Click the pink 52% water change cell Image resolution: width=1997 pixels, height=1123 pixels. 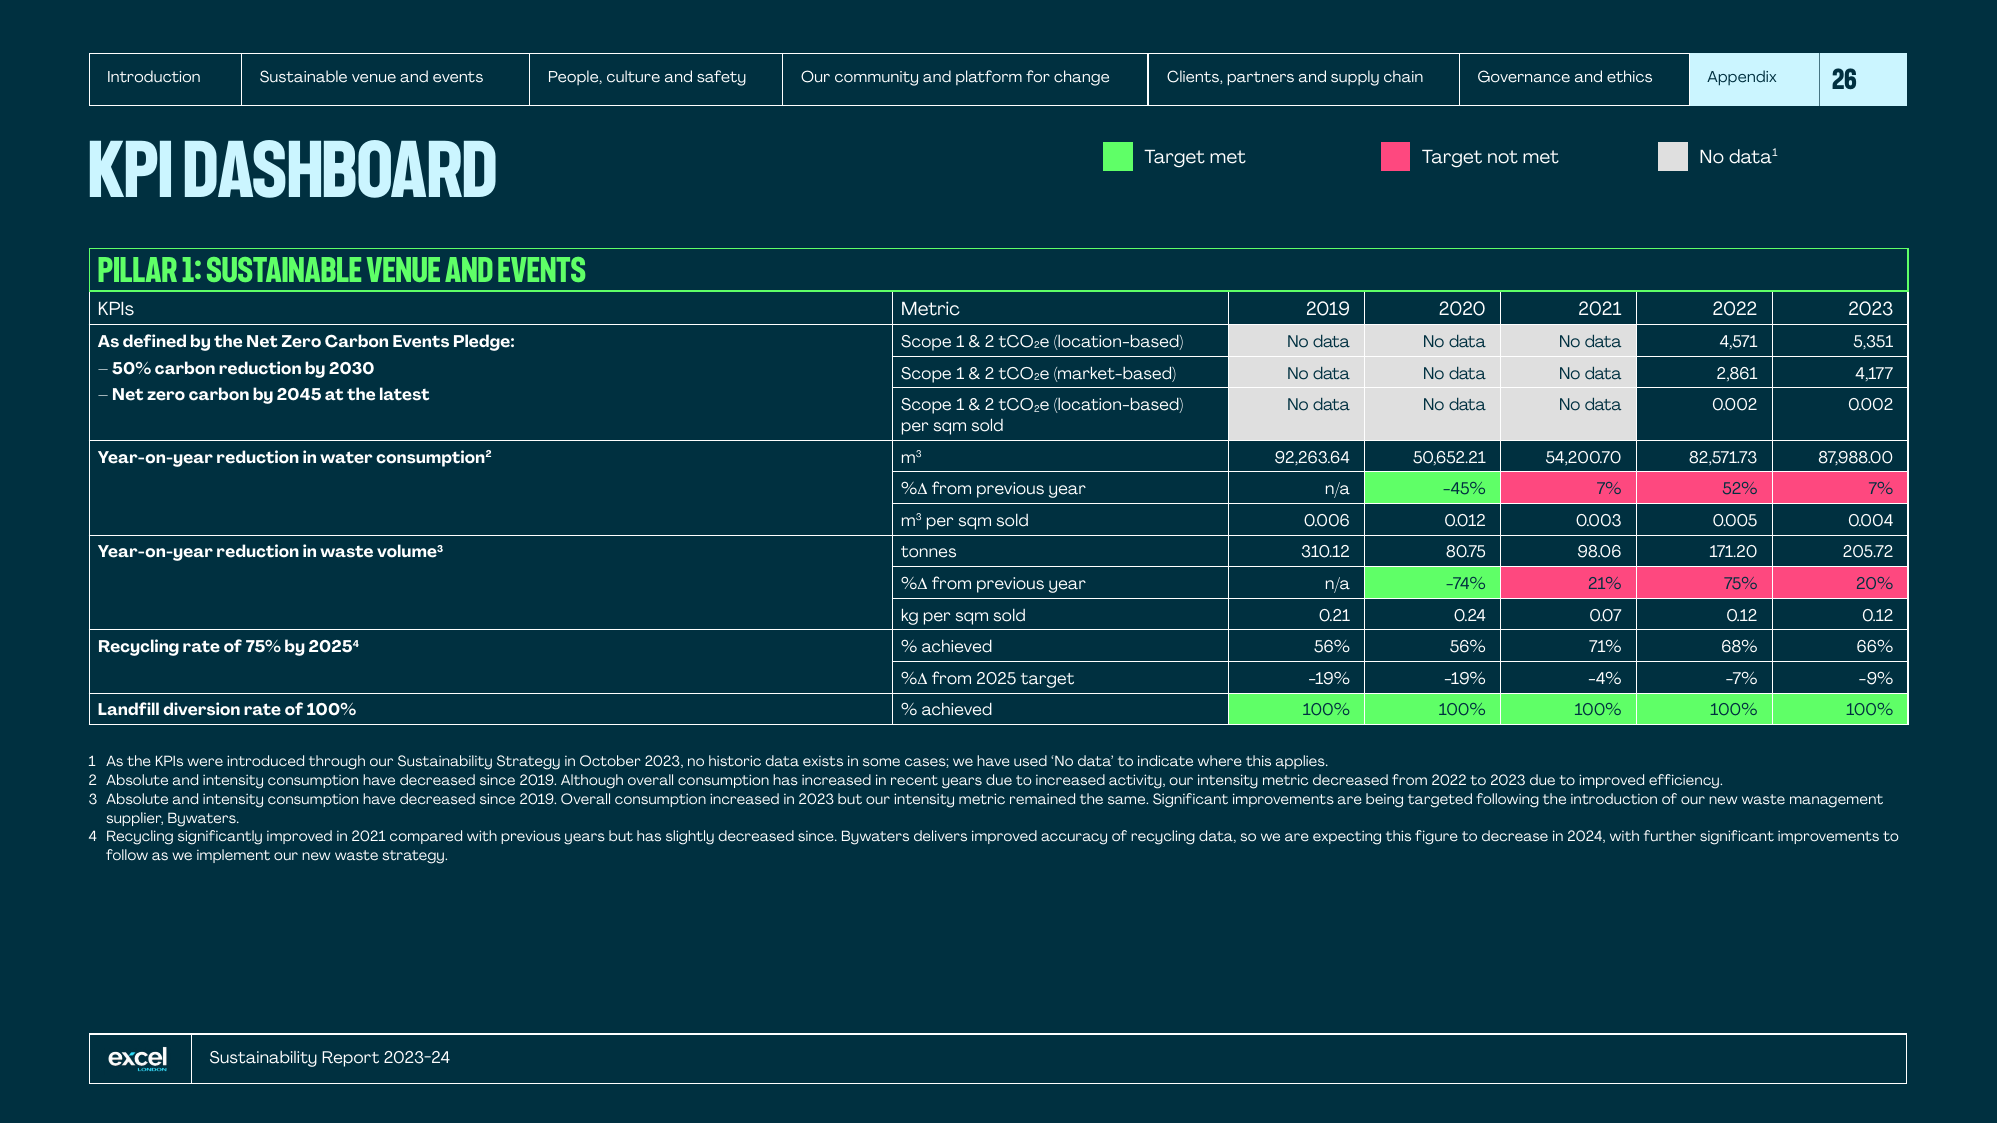[1704, 488]
